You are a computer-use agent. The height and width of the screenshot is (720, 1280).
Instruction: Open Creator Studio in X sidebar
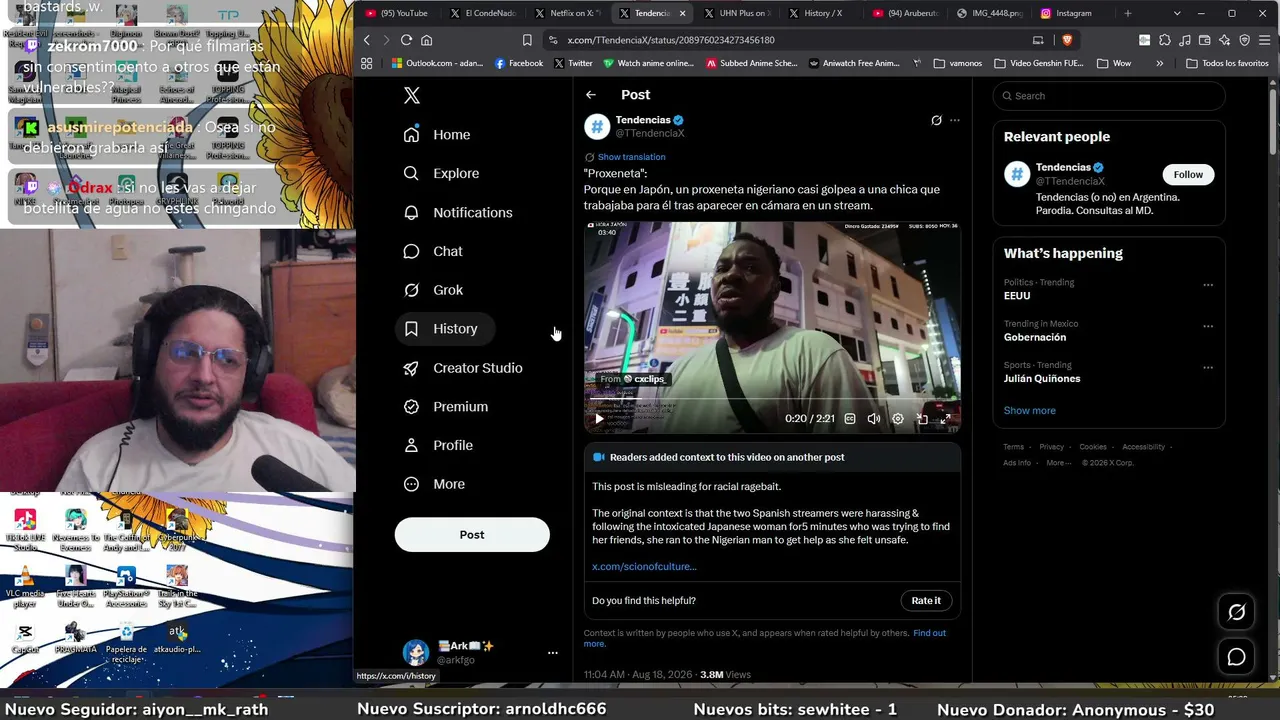pyautogui.click(x=463, y=368)
